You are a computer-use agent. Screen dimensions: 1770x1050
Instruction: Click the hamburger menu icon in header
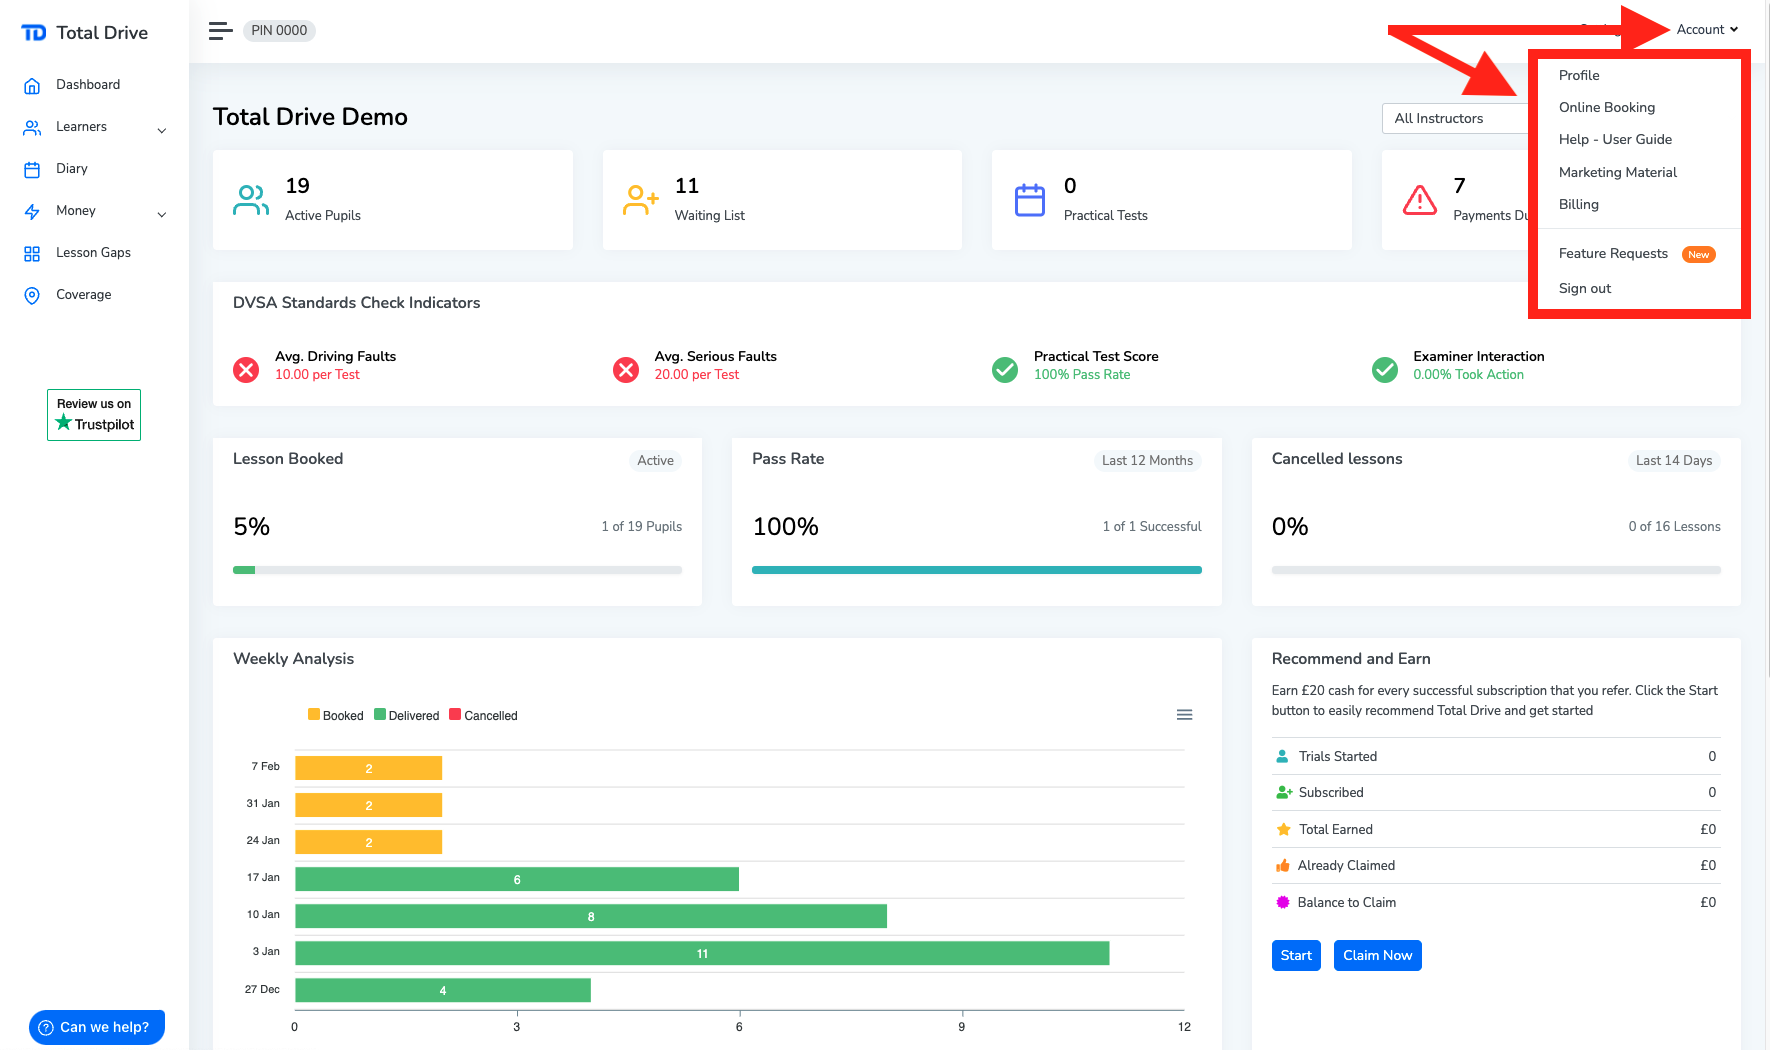coord(220,31)
